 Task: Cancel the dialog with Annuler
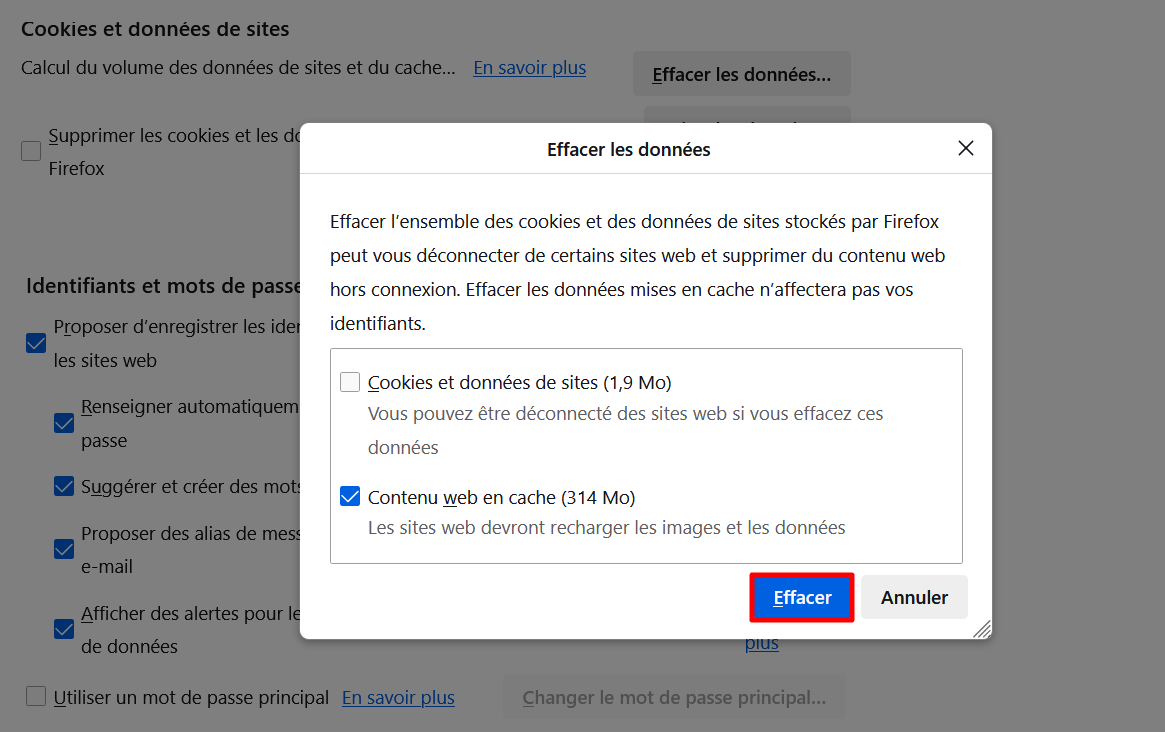coord(913,596)
